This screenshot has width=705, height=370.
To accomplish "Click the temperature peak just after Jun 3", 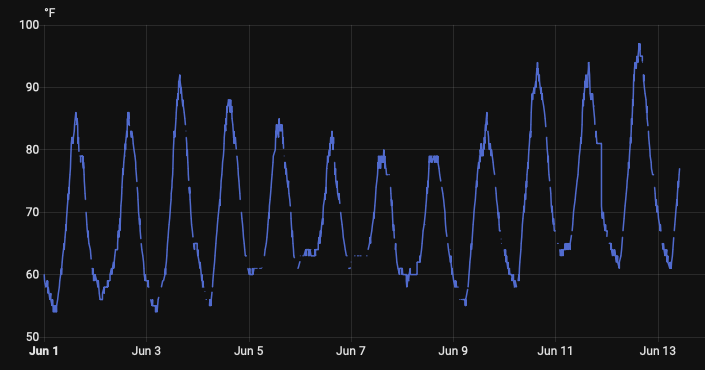I will (180, 76).
